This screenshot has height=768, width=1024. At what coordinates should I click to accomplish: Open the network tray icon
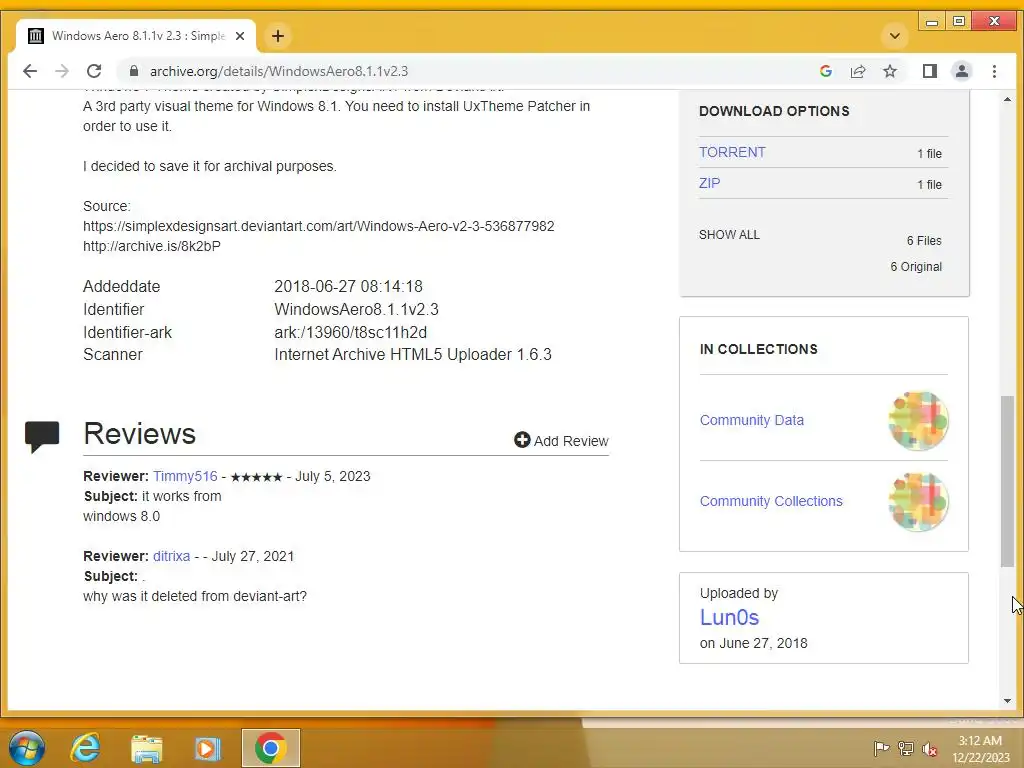(x=905, y=748)
